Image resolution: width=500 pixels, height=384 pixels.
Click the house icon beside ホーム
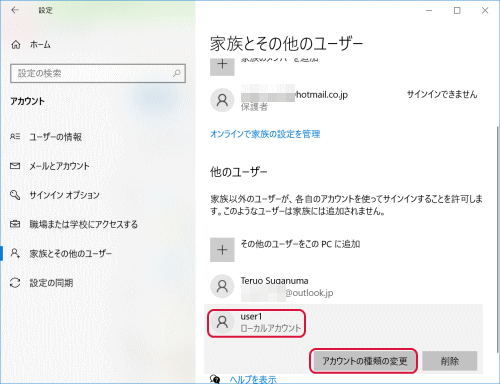[16, 44]
